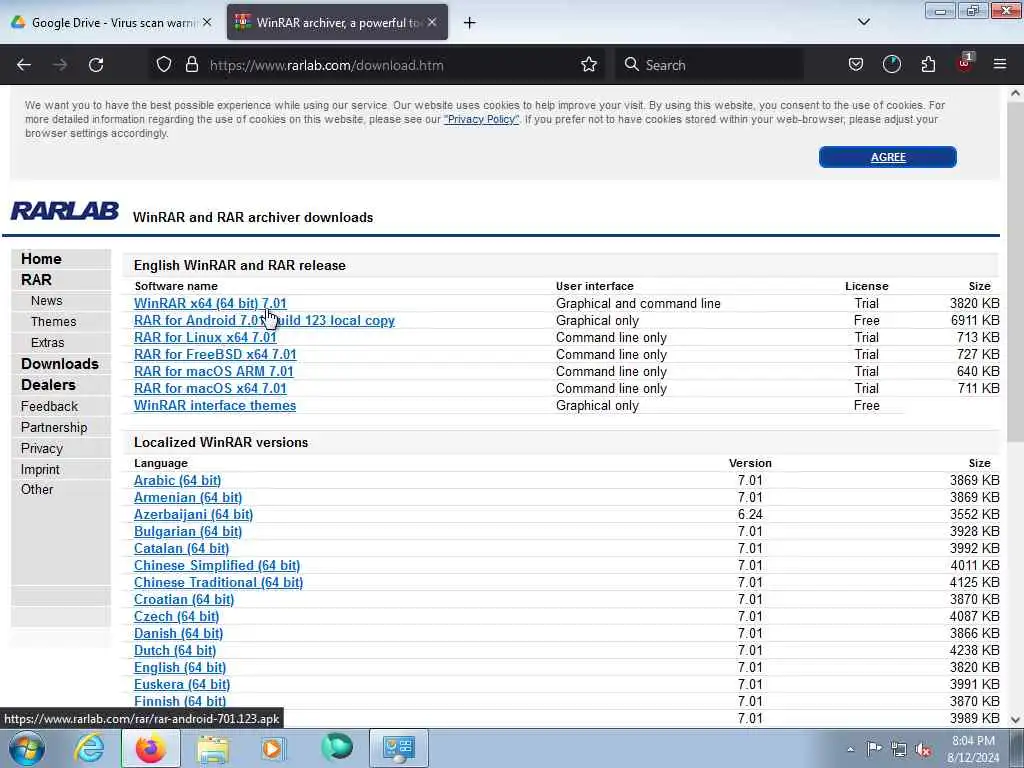Image resolution: width=1024 pixels, height=768 pixels.
Task: Open Privacy in sidebar
Action: [42, 449]
